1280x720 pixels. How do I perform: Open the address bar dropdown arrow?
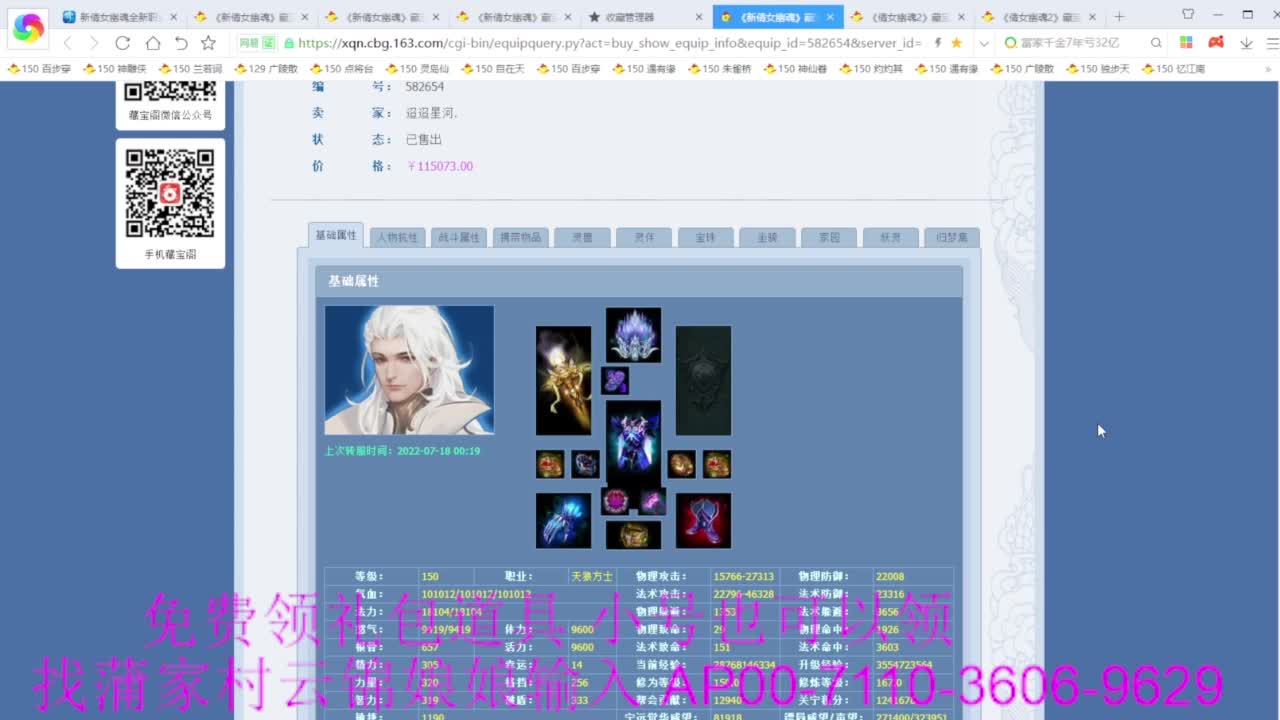point(983,45)
